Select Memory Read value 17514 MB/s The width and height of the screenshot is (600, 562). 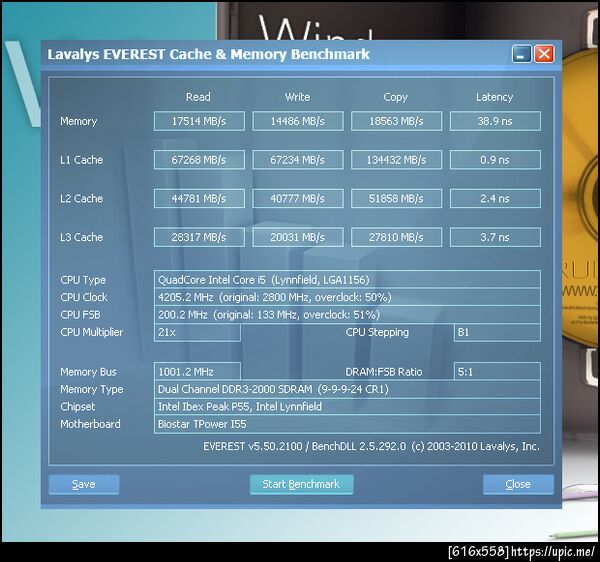(x=199, y=121)
